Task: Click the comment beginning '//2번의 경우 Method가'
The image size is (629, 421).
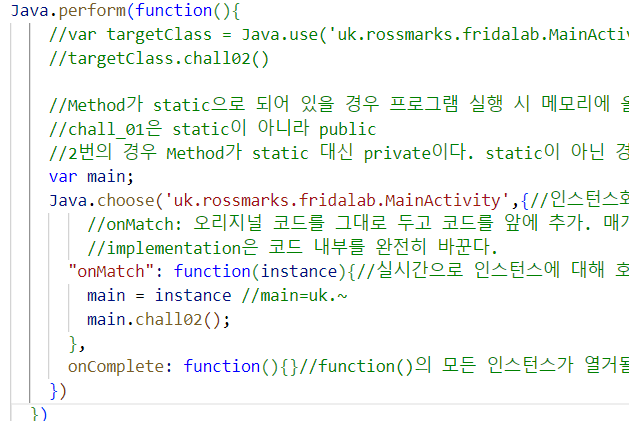Action: (339, 153)
